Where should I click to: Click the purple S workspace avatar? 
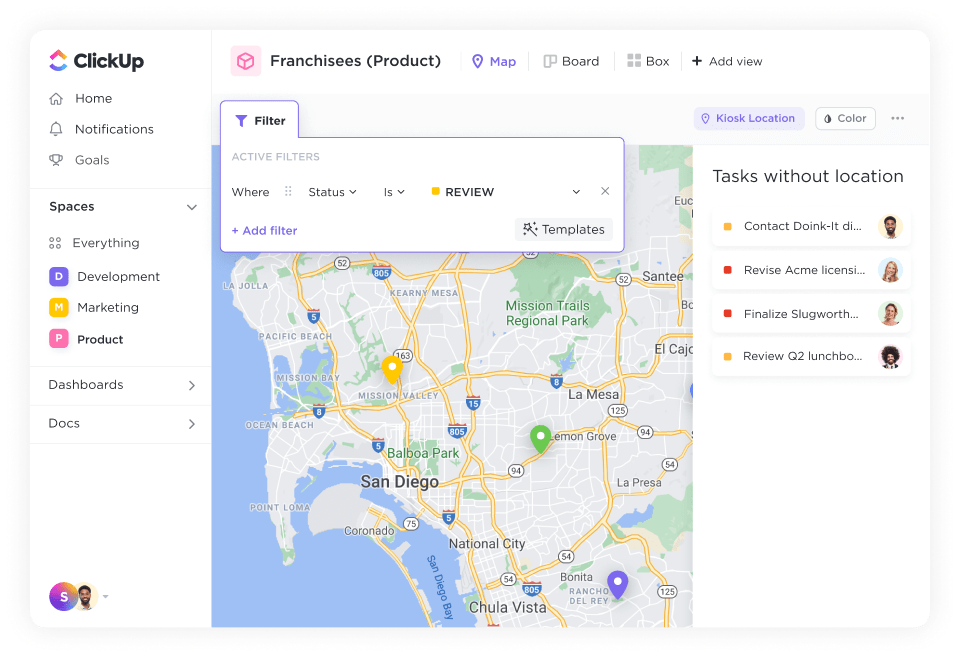pos(63,597)
